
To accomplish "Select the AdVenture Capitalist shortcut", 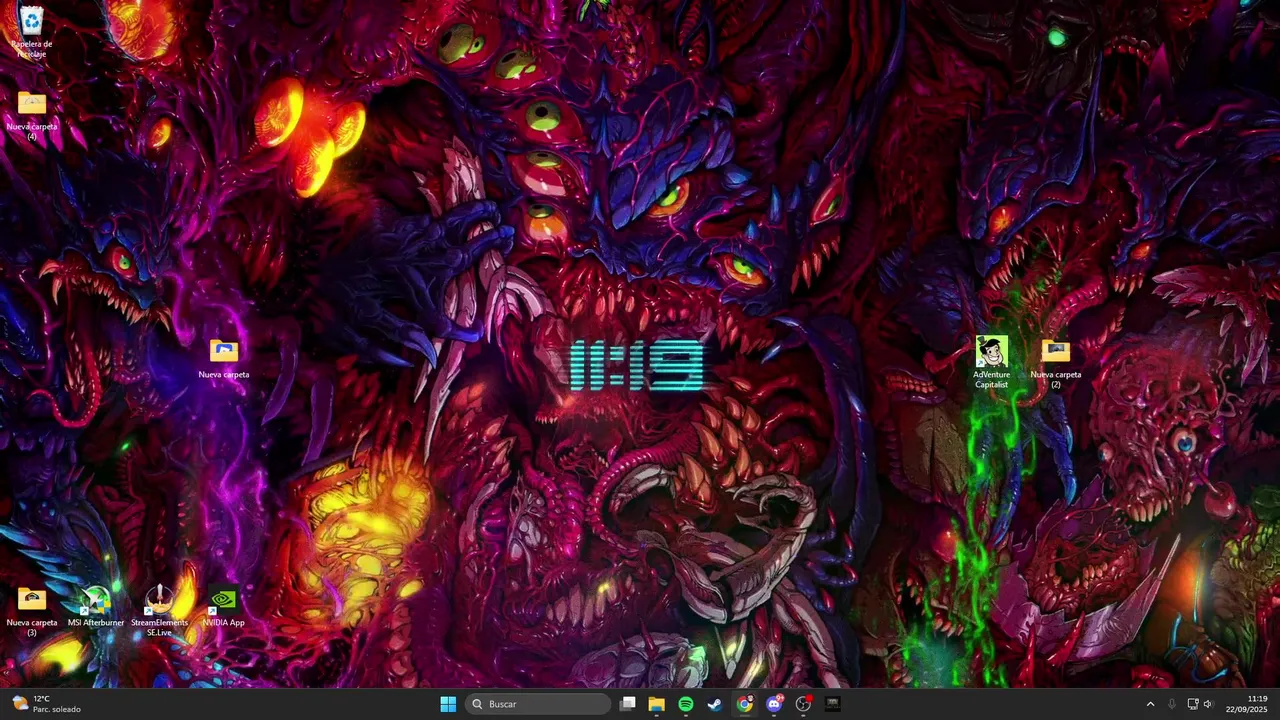I will coord(992,363).
